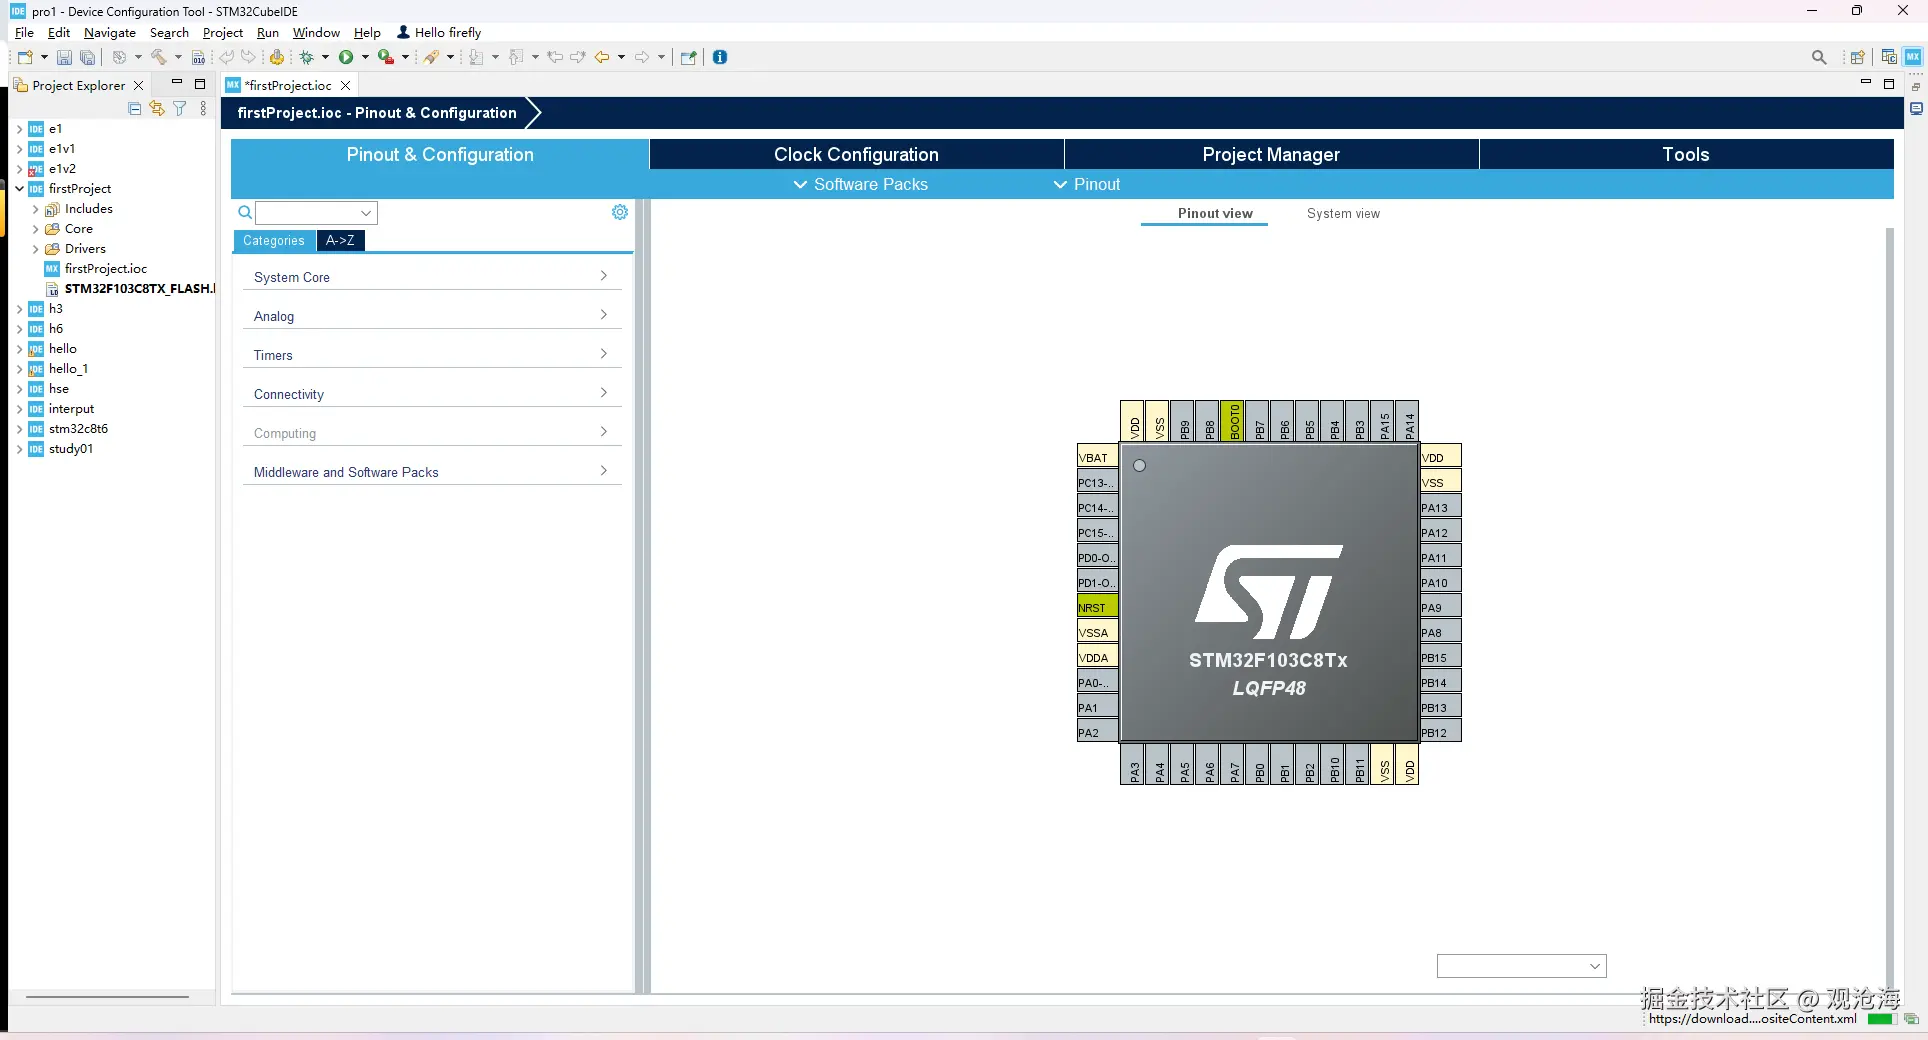Open the Pinout dropdown menu
1928x1040 pixels.
[x=1087, y=184]
